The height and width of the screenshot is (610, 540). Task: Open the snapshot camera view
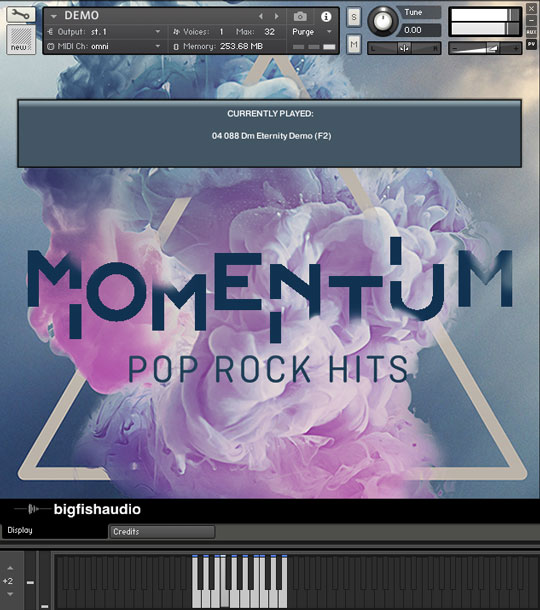(300, 16)
